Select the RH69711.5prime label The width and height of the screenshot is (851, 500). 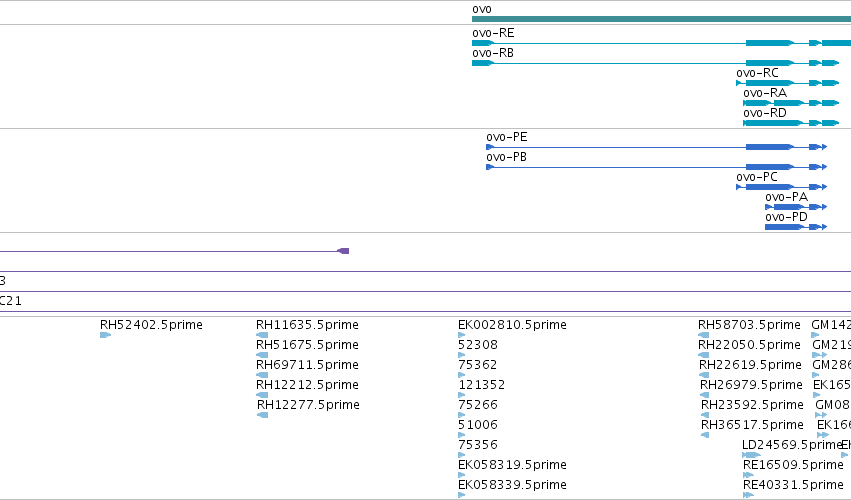[x=307, y=365]
